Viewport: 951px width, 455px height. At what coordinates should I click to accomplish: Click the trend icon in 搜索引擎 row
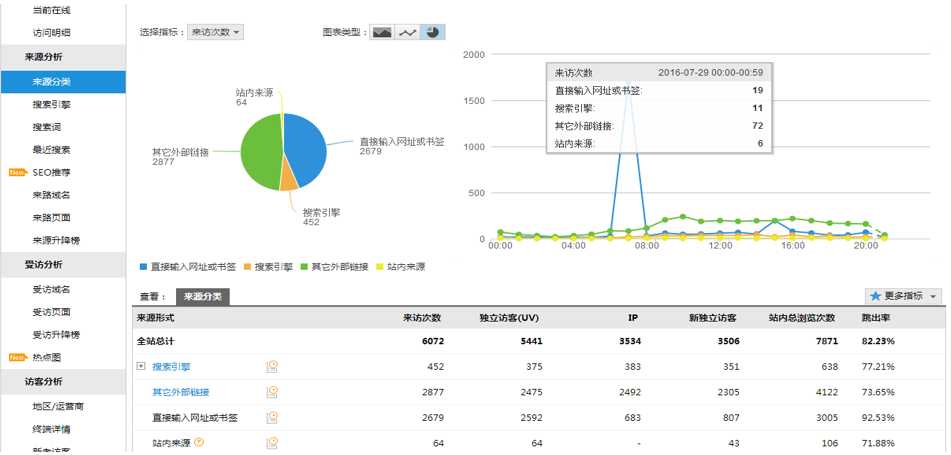click(x=272, y=366)
